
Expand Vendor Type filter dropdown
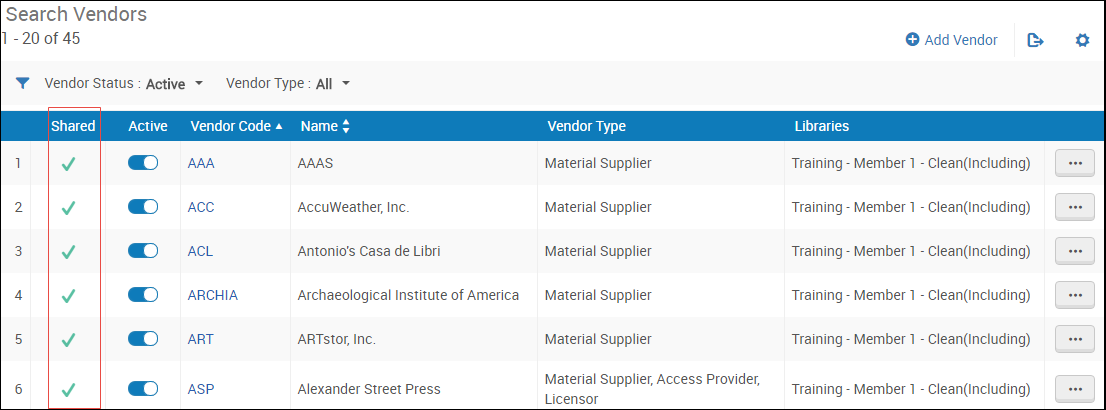click(346, 83)
